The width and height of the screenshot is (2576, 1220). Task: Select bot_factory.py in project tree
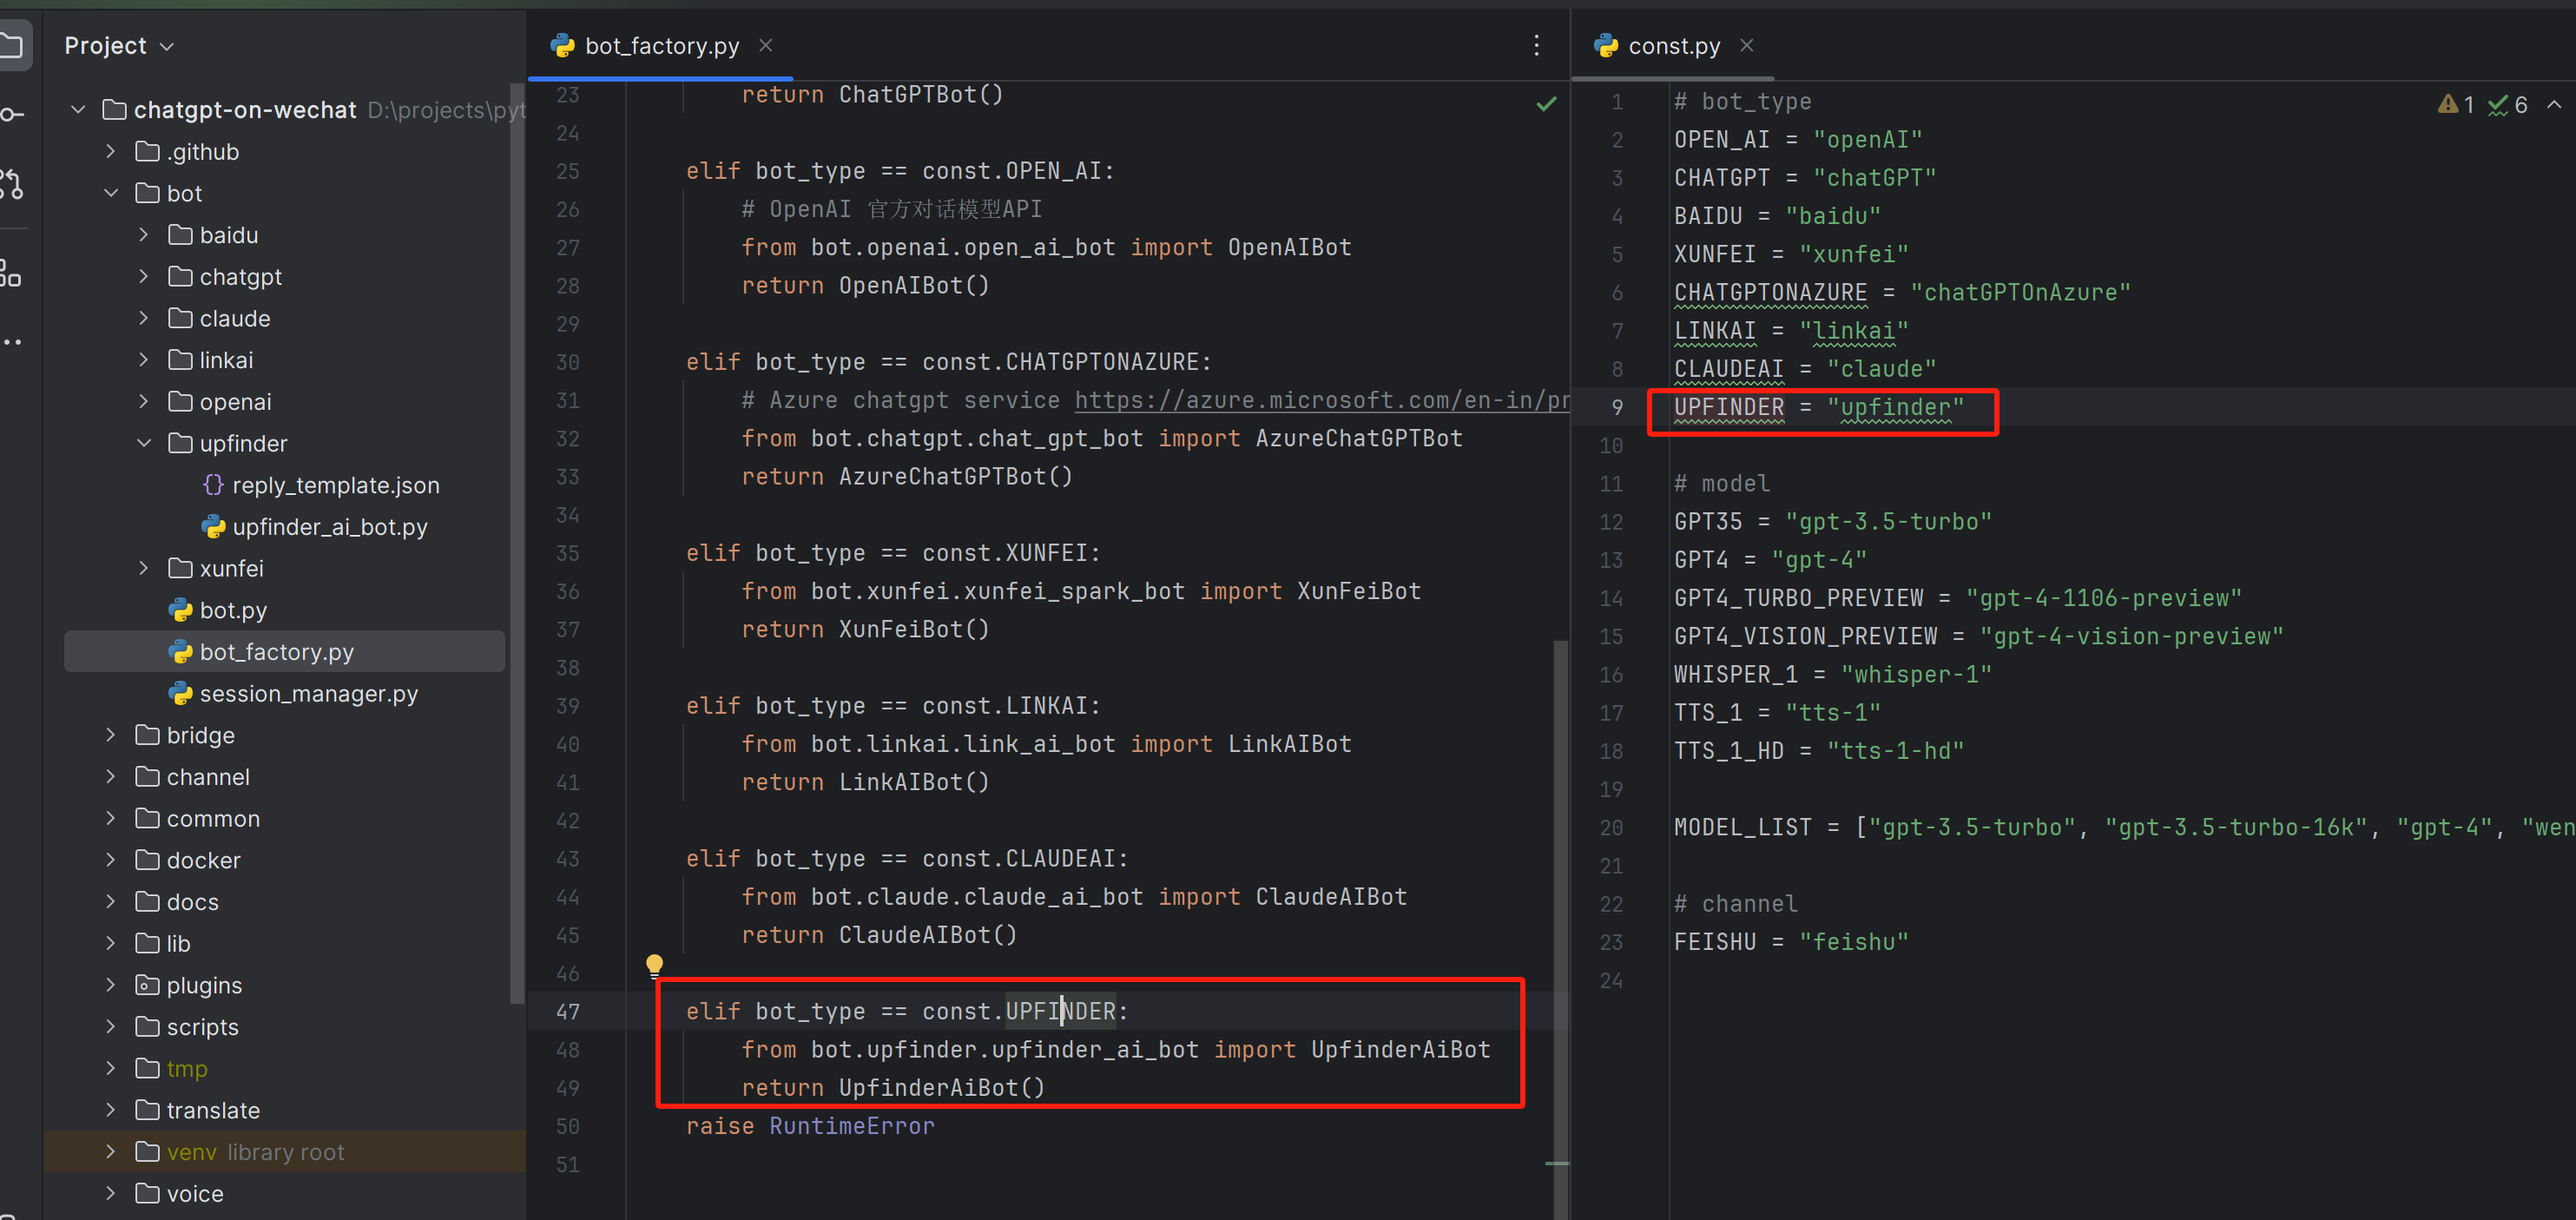pos(277,652)
